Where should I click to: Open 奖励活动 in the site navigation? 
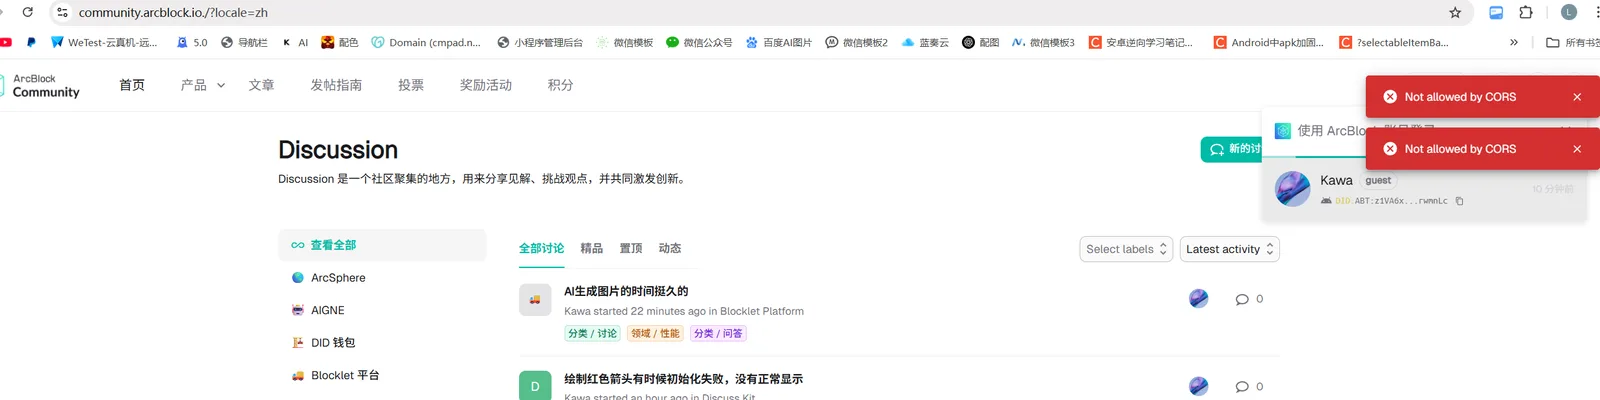[x=486, y=85]
